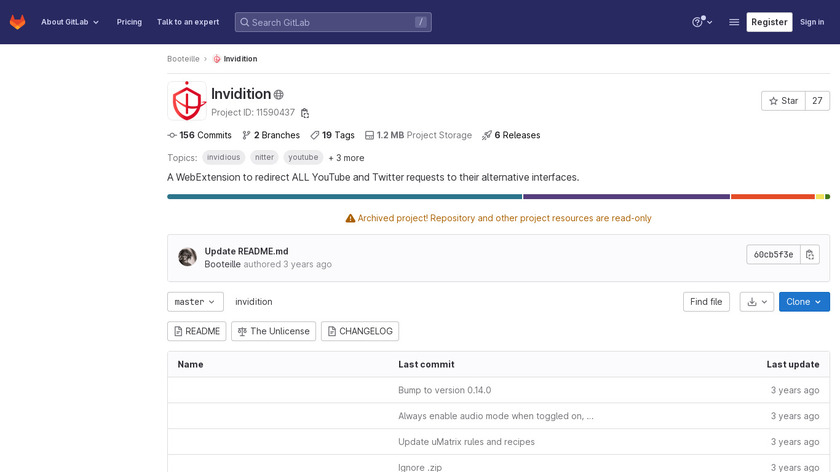Expand the About GitLab menu
Image resolution: width=840 pixels, height=472 pixels.
point(70,22)
